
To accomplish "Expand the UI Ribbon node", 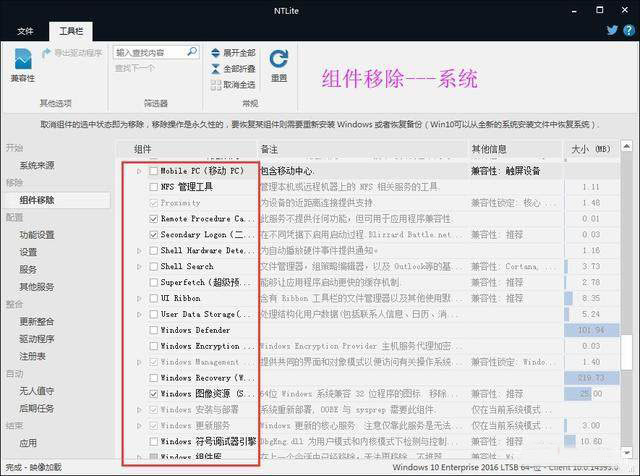I will [139, 298].
